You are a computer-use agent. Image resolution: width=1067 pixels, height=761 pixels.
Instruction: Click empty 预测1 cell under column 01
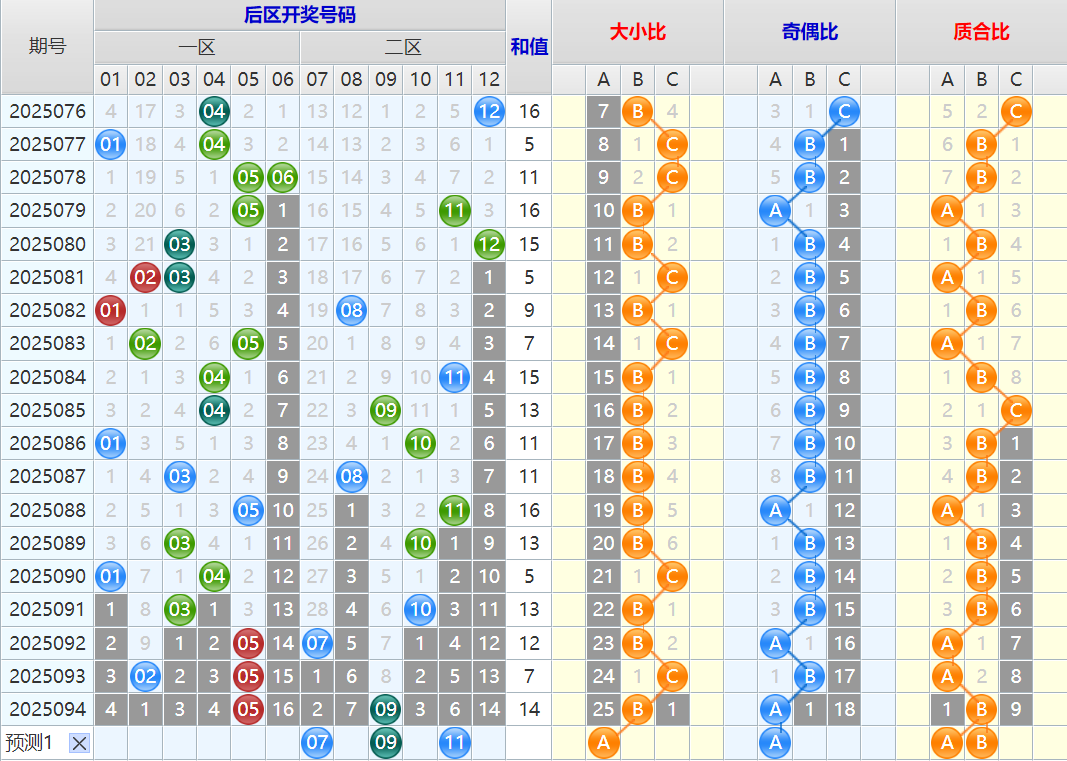point(110,743)
